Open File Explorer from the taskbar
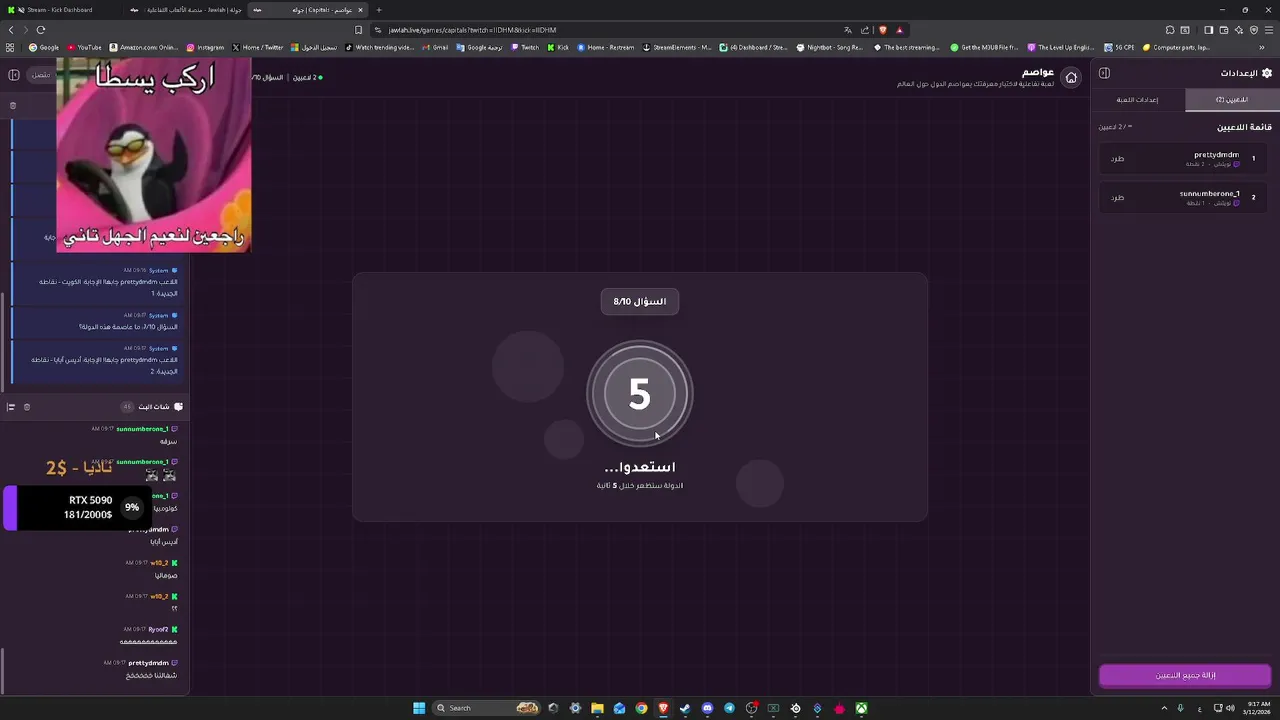Viewport: 1280px width, 720px height. (597, 708)
